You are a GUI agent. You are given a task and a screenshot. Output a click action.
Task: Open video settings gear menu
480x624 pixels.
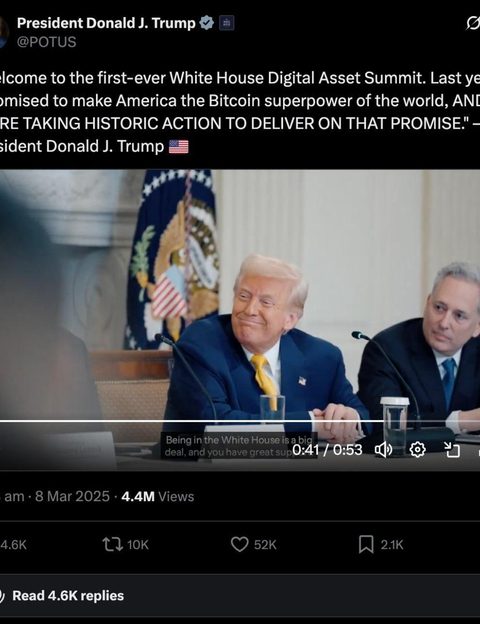[x=418, y=450]
